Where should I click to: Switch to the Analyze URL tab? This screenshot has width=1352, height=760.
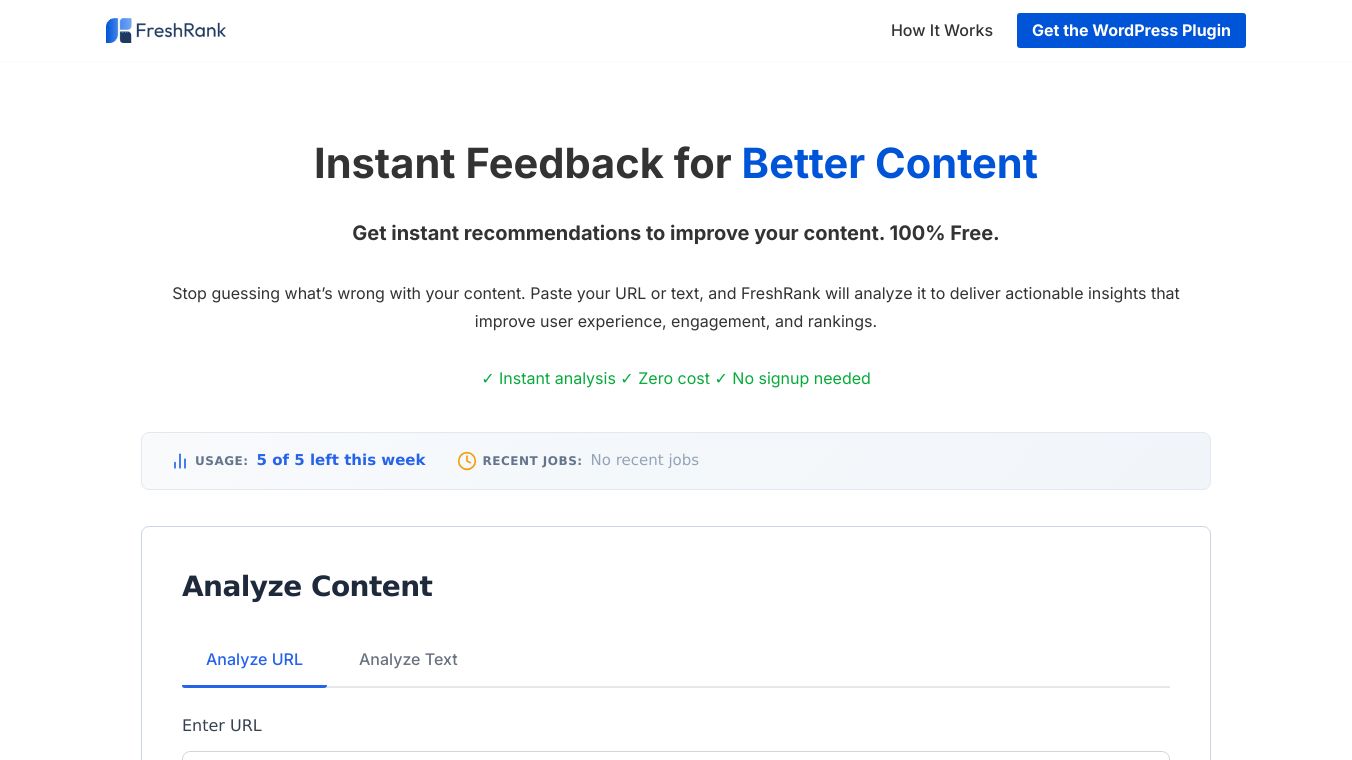pos(254,660)
